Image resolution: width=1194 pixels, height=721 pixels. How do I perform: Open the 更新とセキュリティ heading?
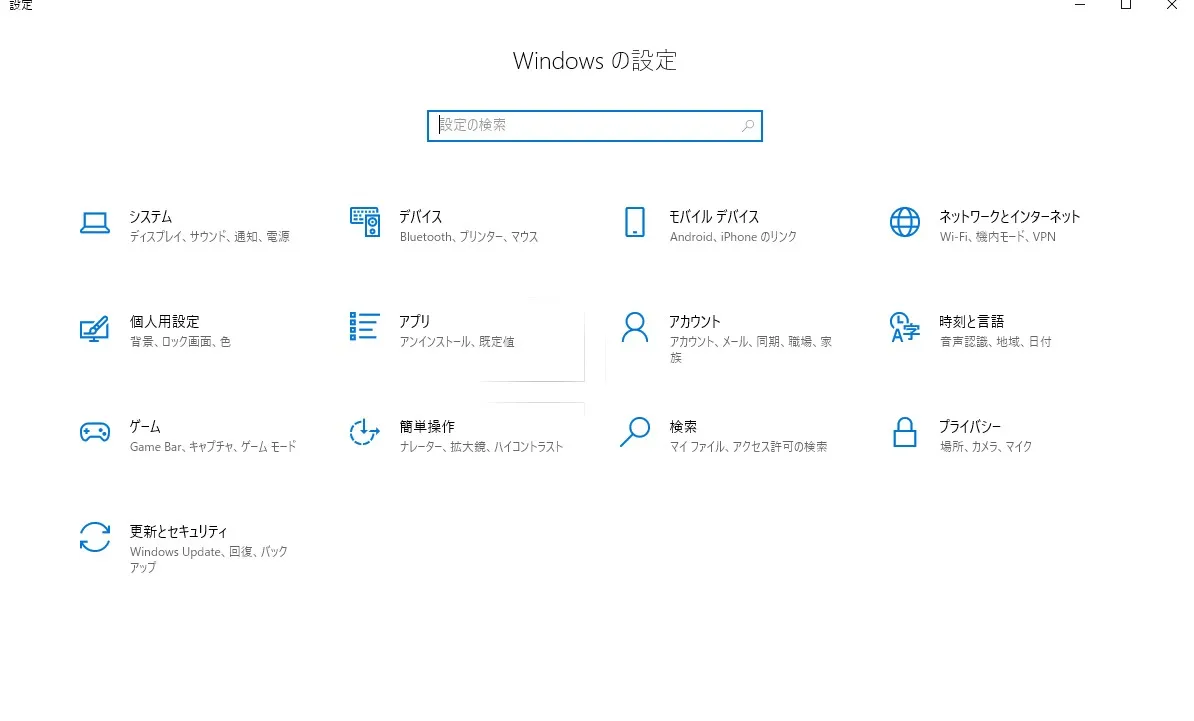(178, 532)
